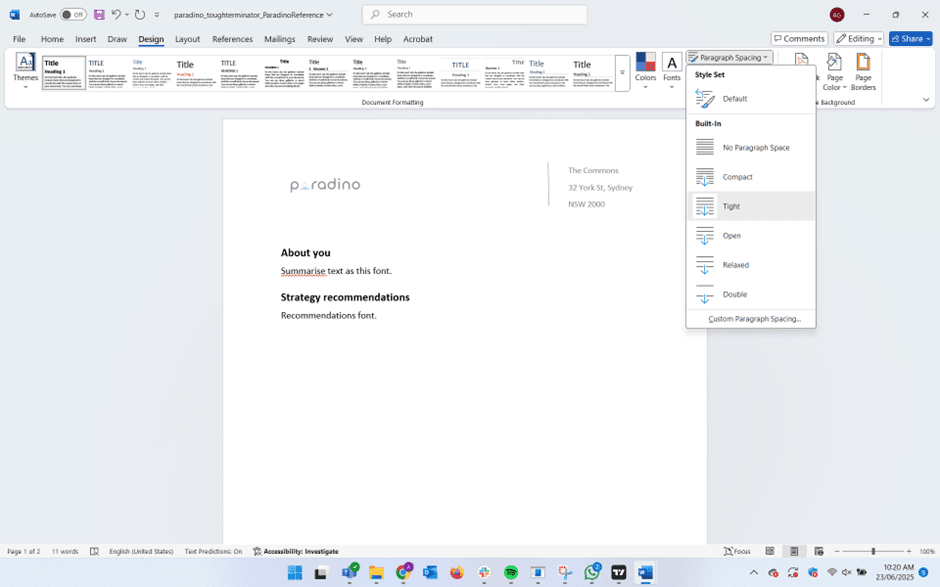Image resolution: width=940 pixels, height=587 pixels.
Task: Open the Comments panel
Action: [799, 38]
